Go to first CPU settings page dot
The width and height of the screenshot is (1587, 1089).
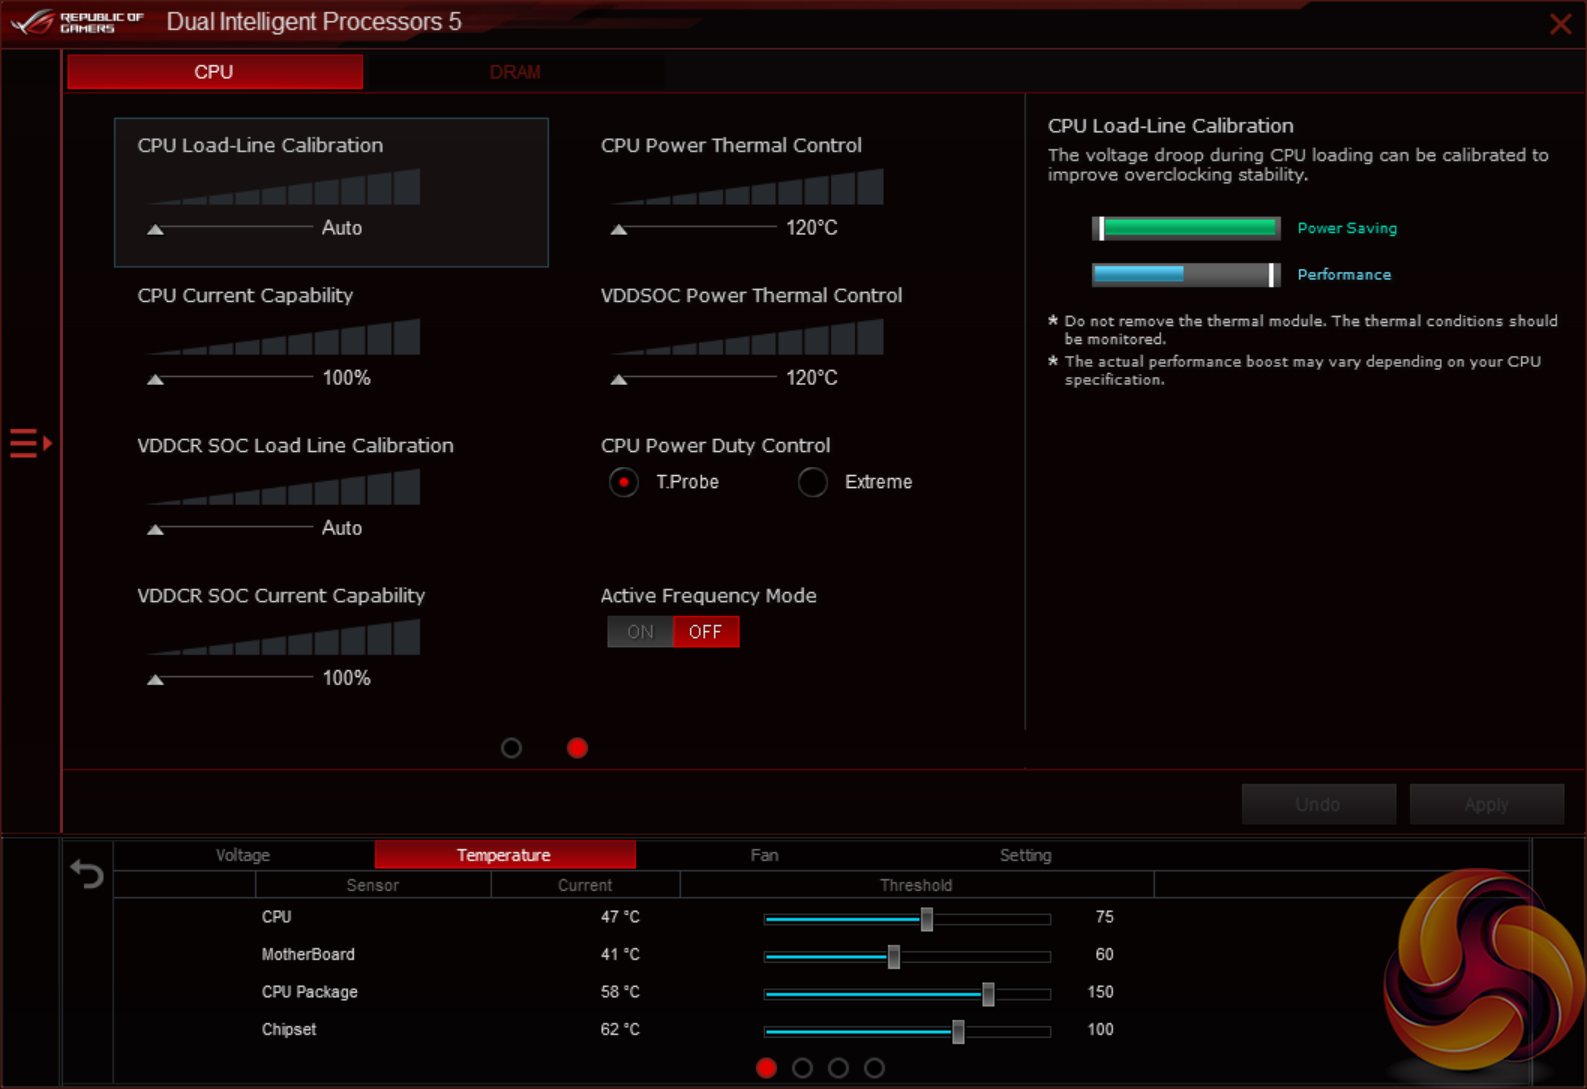click(x=511, y=748)
